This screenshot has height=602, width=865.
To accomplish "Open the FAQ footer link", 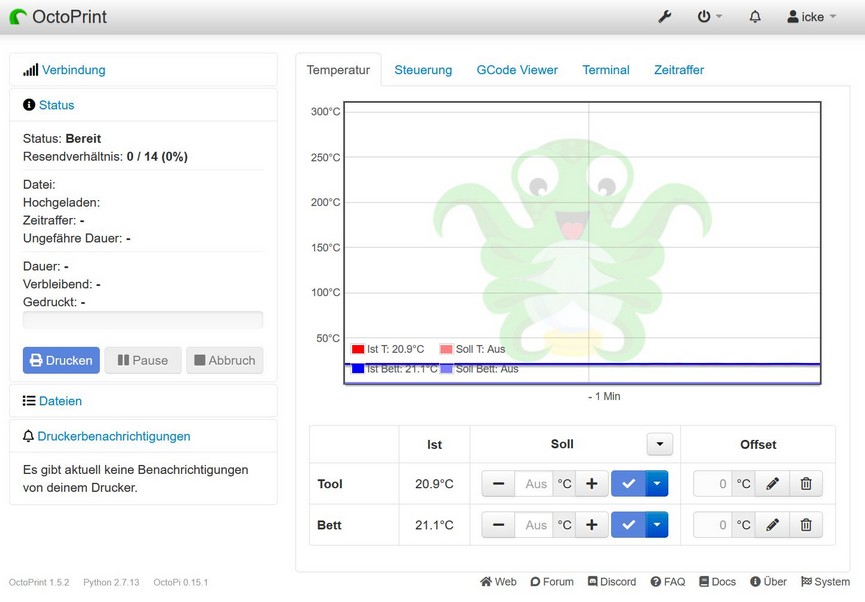I will [x=668, y=582].
